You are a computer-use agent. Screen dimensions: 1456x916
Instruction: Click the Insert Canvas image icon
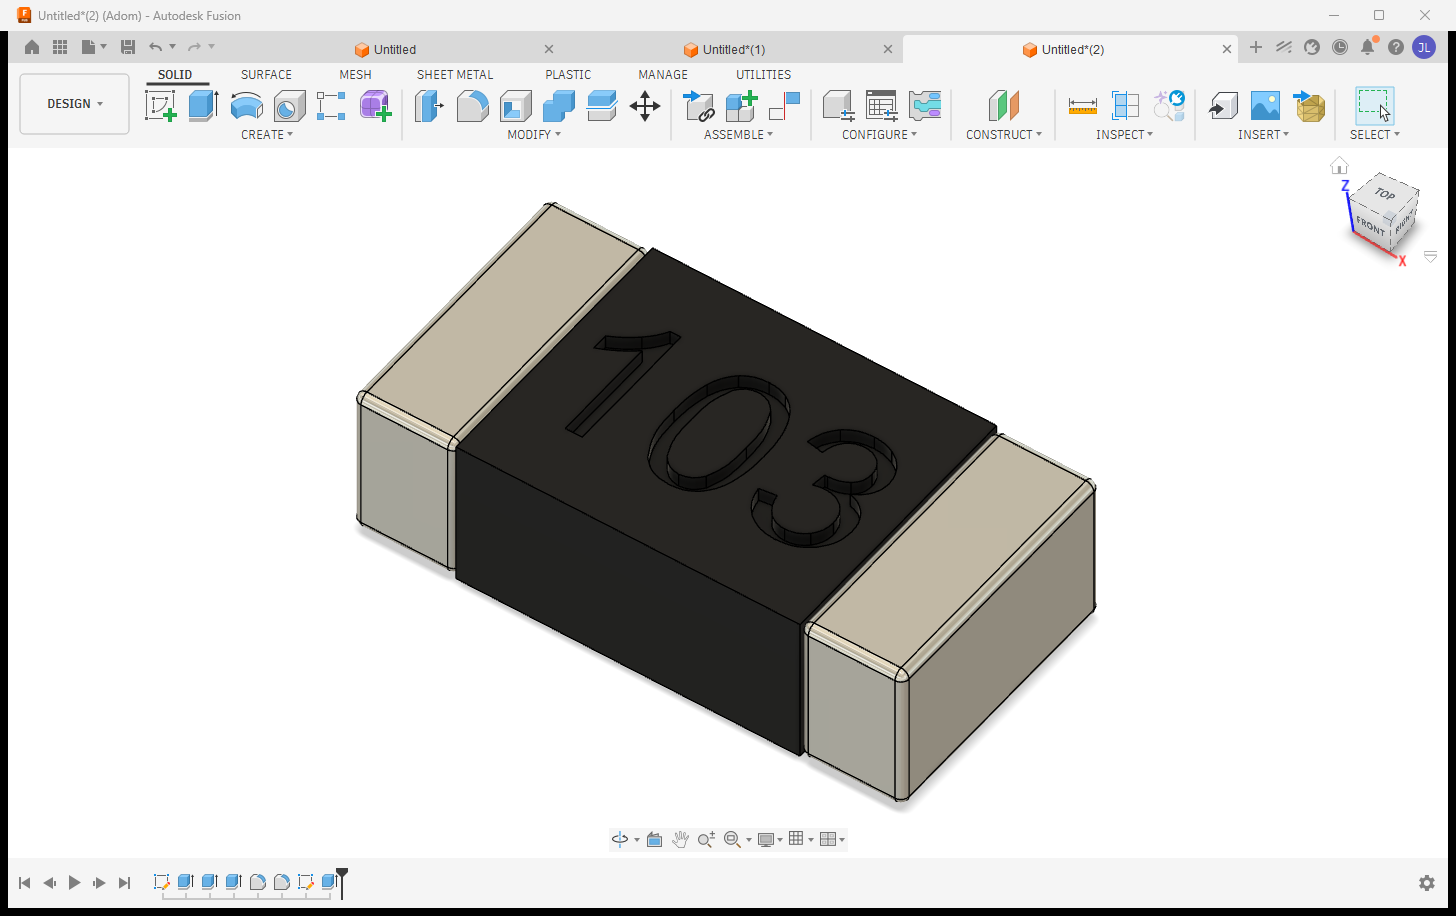[x=1265, y=105]
